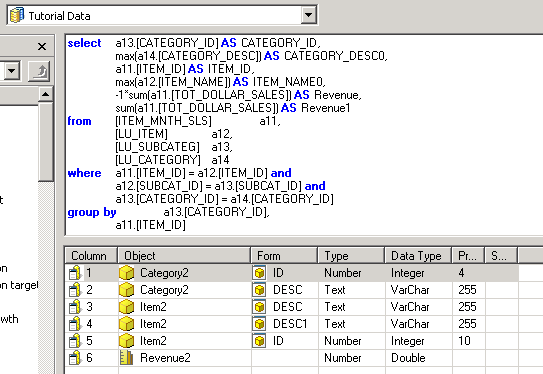Click the Object column header
543x374 pixels.
[x=184, y=256]
